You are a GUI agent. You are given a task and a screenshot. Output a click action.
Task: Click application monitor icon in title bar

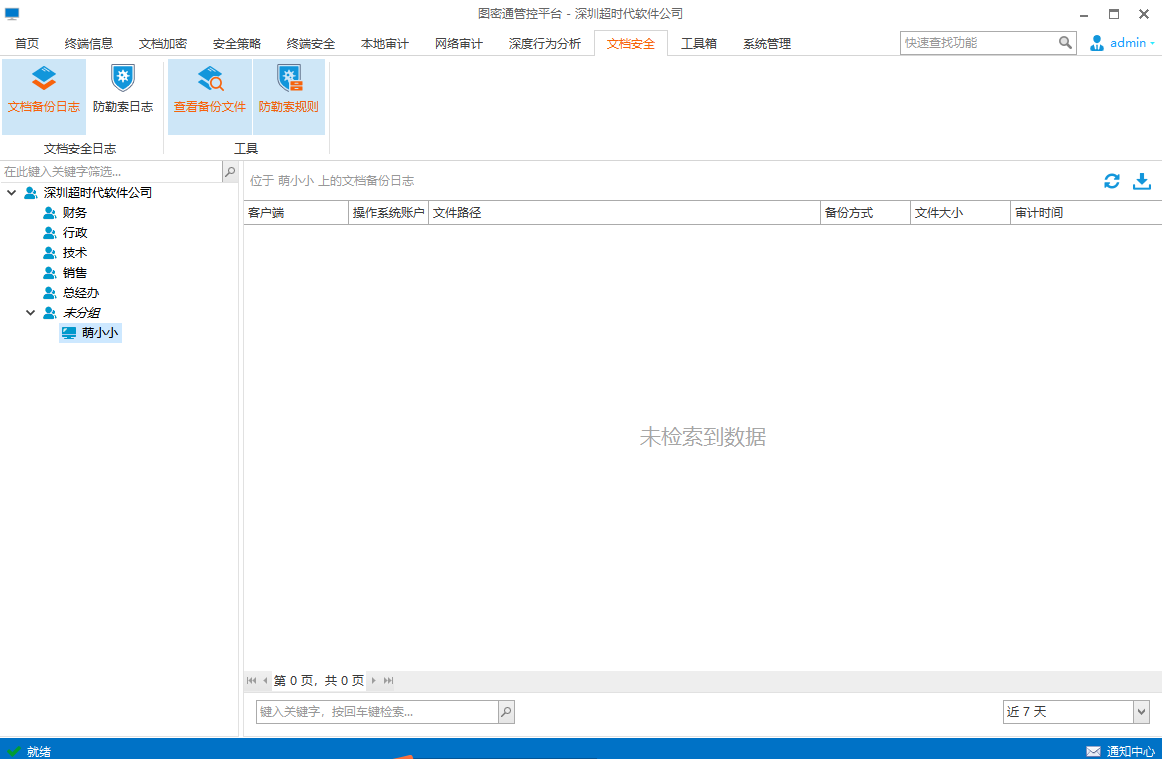(12, 13)
